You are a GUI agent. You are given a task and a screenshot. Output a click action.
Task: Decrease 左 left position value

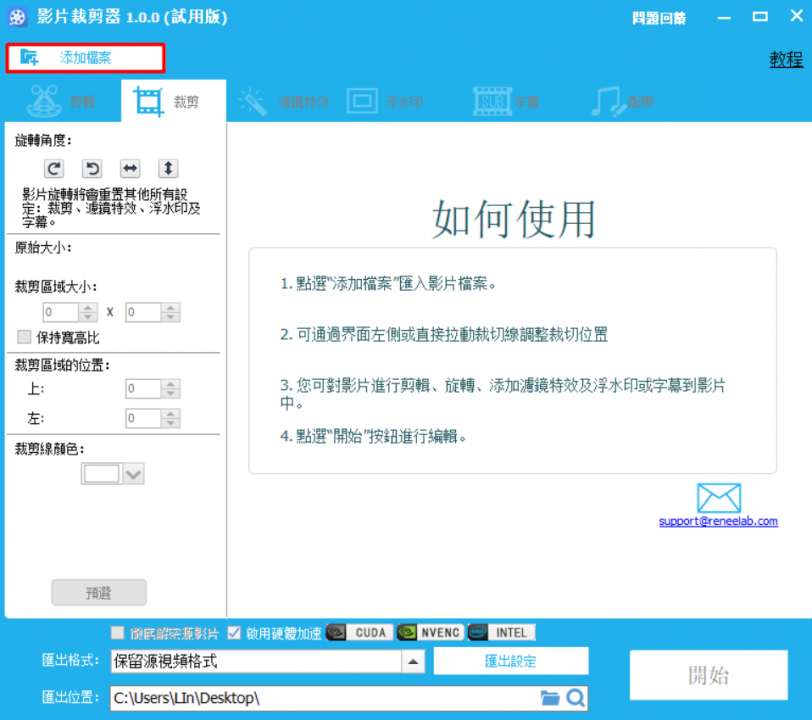[171, 423]
